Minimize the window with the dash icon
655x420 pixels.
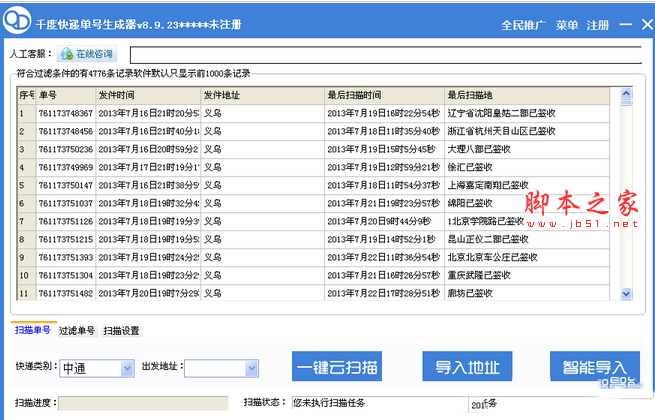[625, 25]
